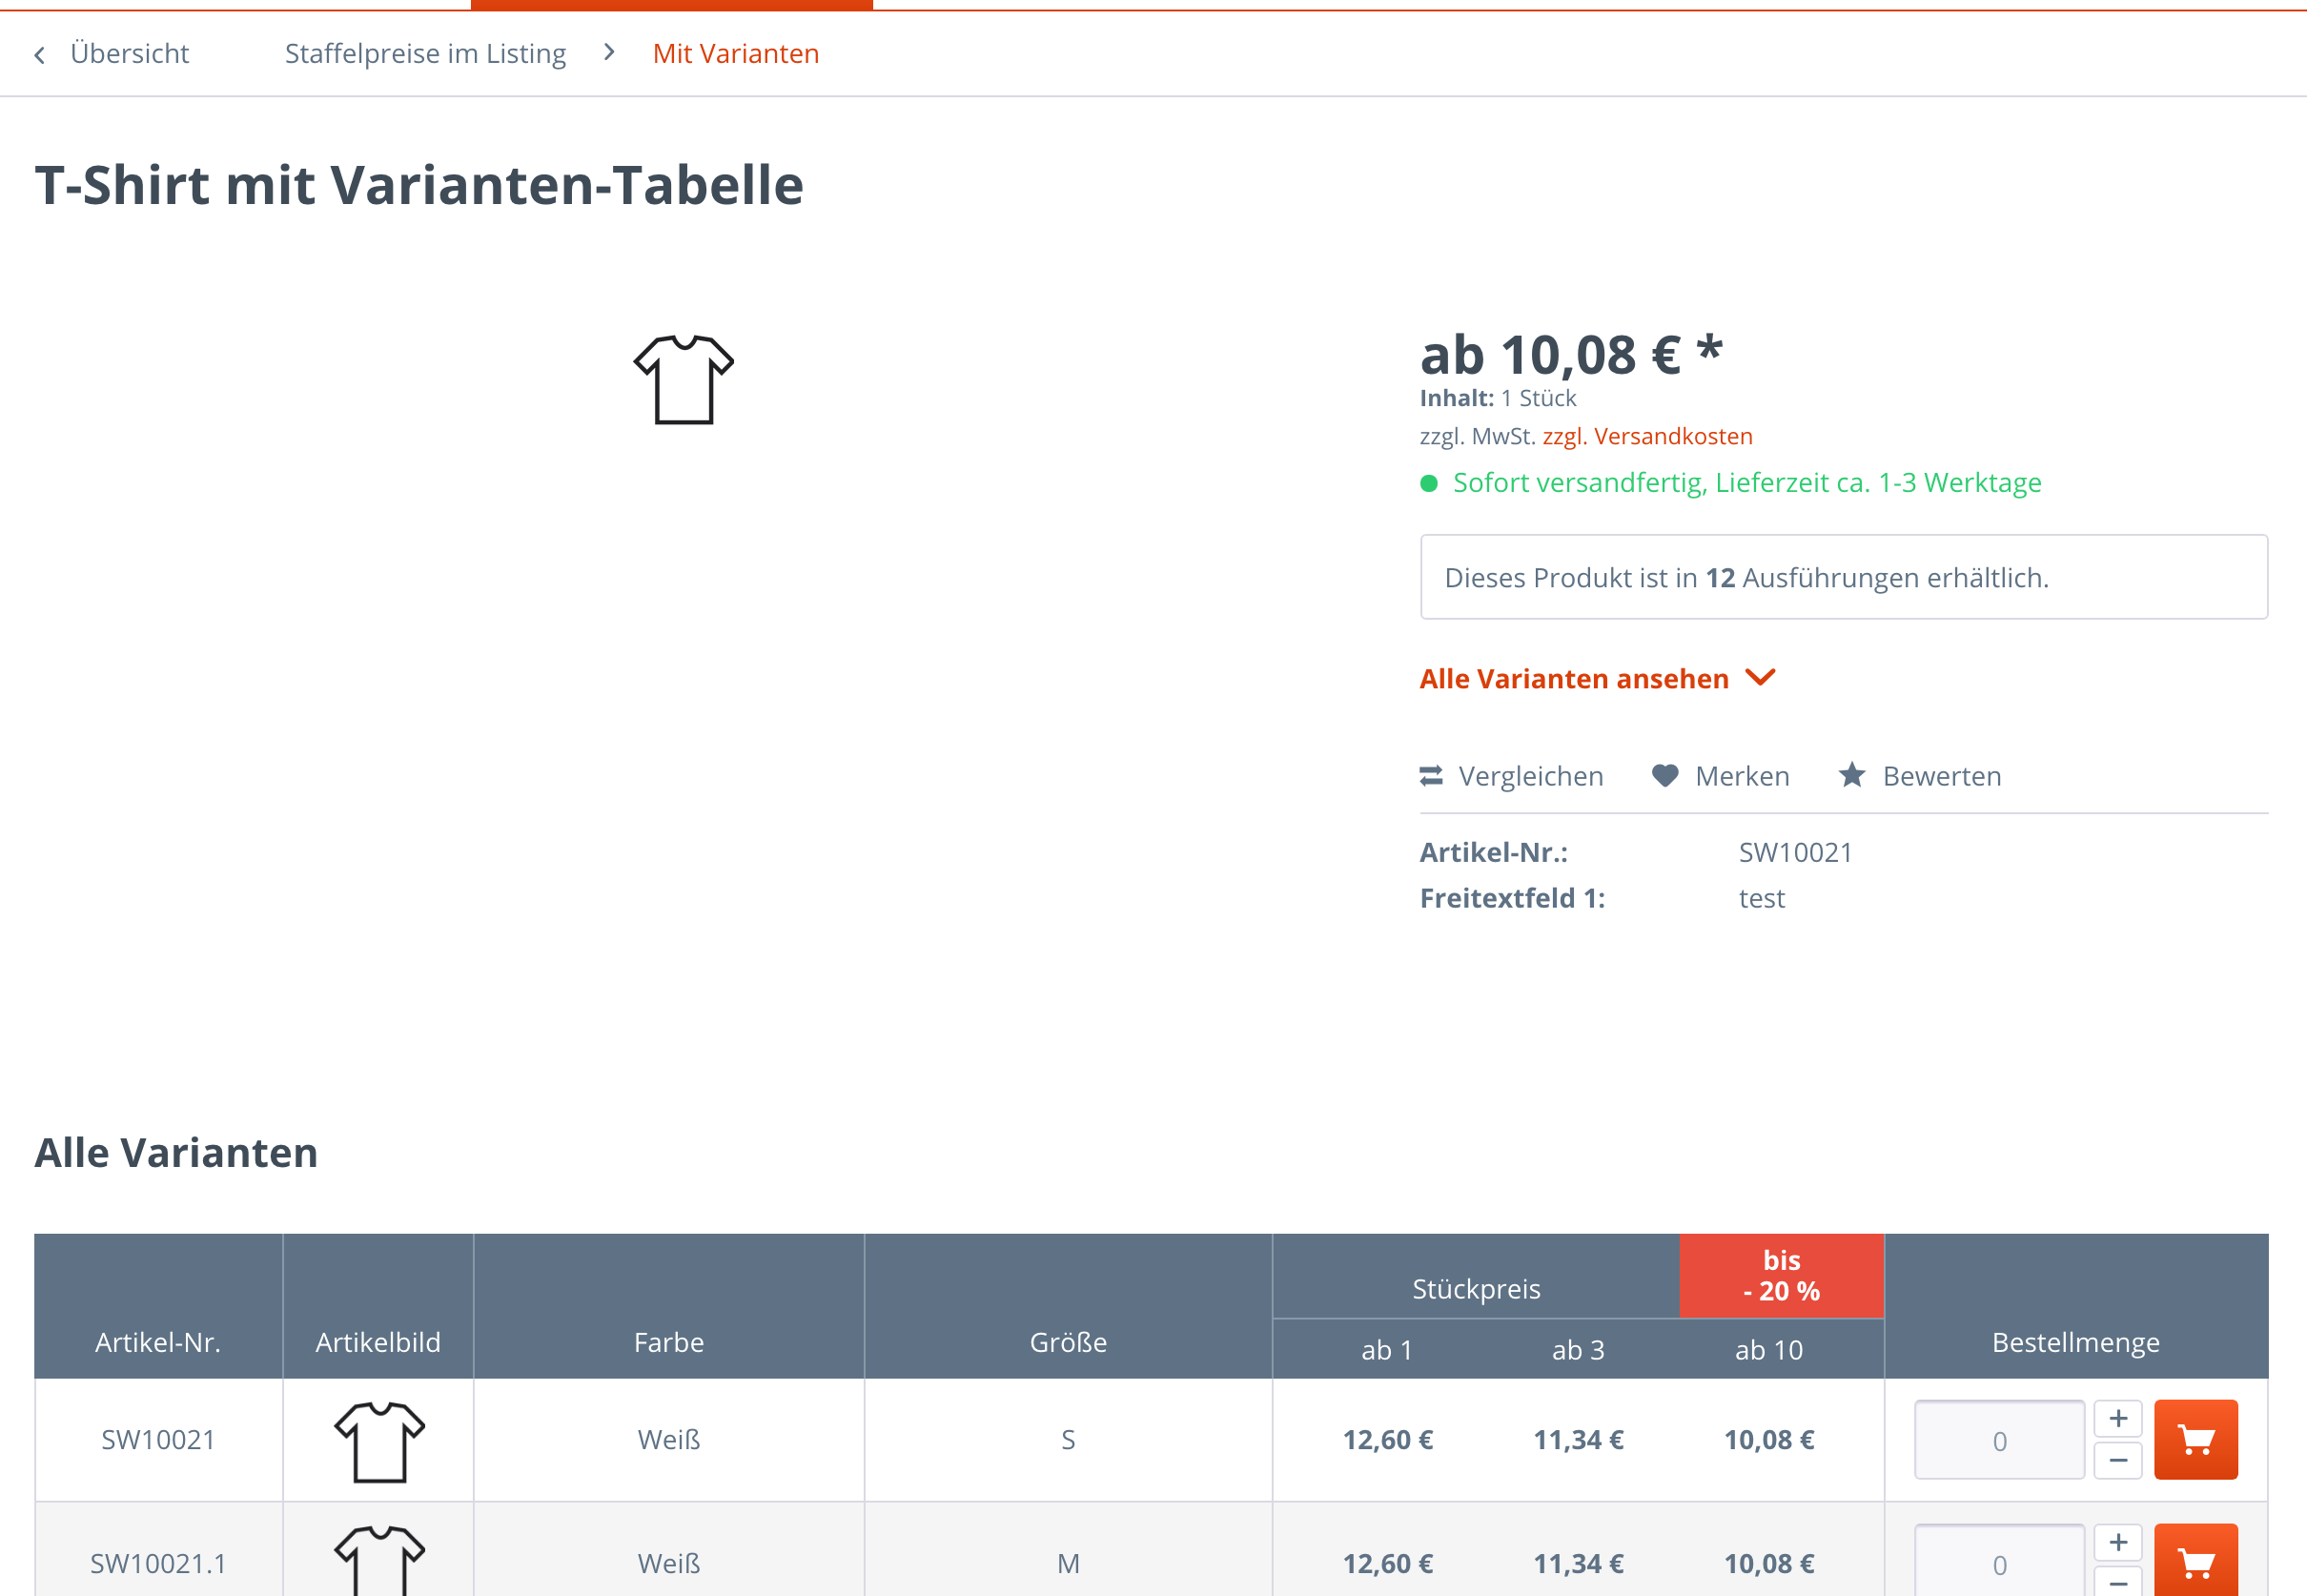Image resolution: width=2307 pixels, height=1596 pixels.
Task: Click the 'ab 10' price tier header
Action: (1768, 1350)
